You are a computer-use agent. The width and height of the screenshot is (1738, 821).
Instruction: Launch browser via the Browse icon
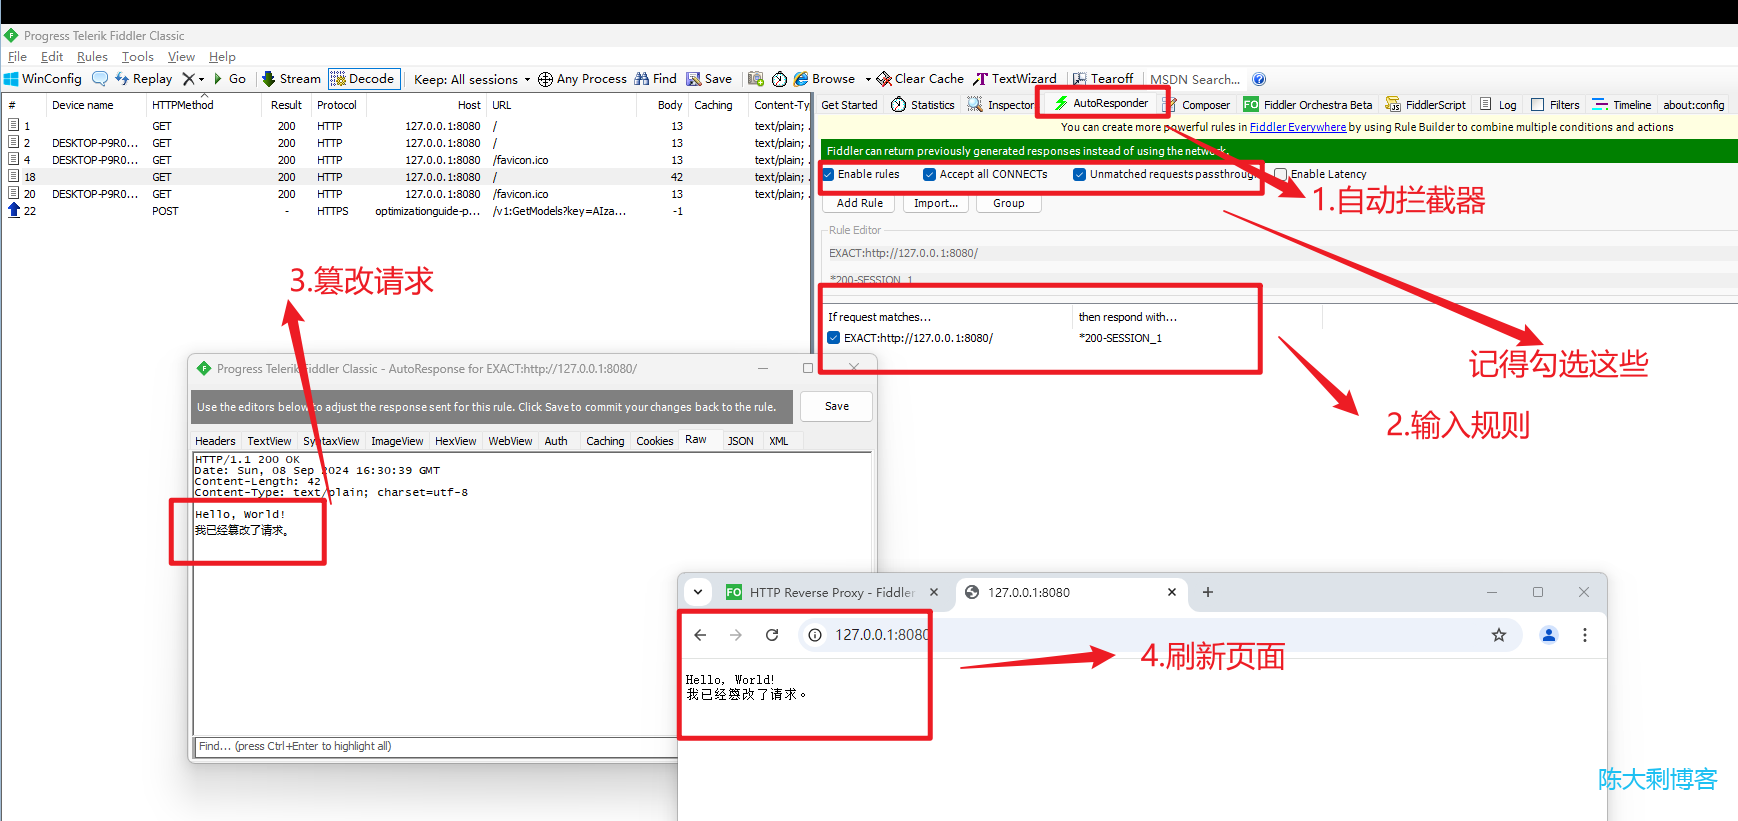[825, 79]
